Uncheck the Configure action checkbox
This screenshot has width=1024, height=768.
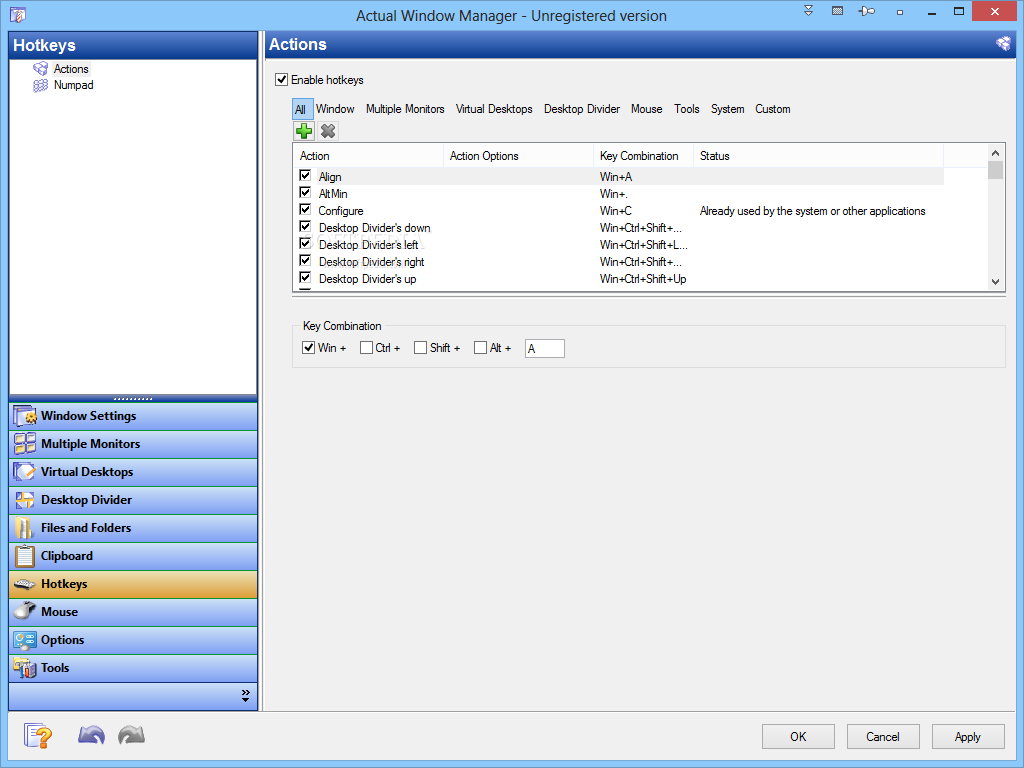[305, 210]
